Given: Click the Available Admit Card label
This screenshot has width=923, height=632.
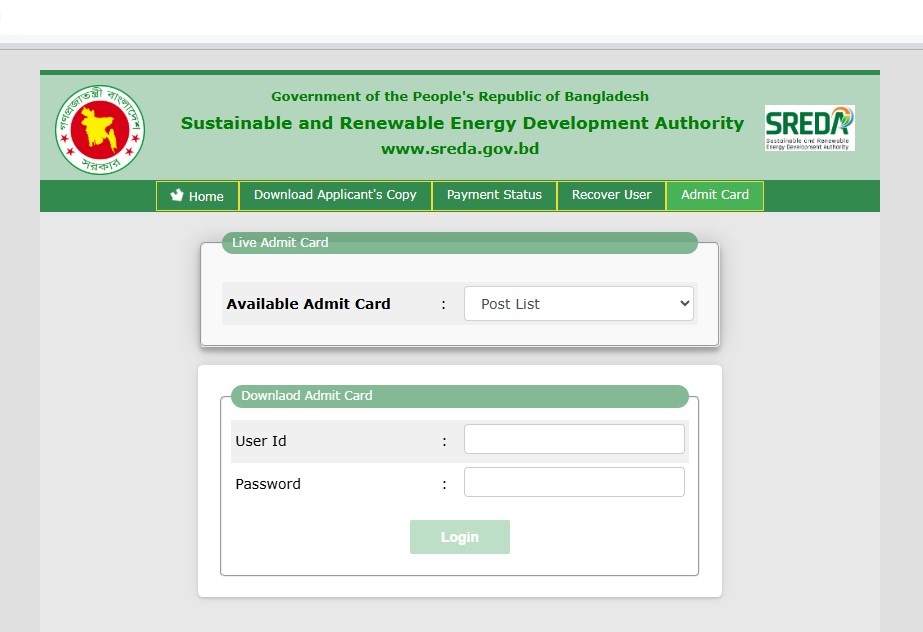Looking at the screenshot, I should pyautogui.click(x=308, y=304).
